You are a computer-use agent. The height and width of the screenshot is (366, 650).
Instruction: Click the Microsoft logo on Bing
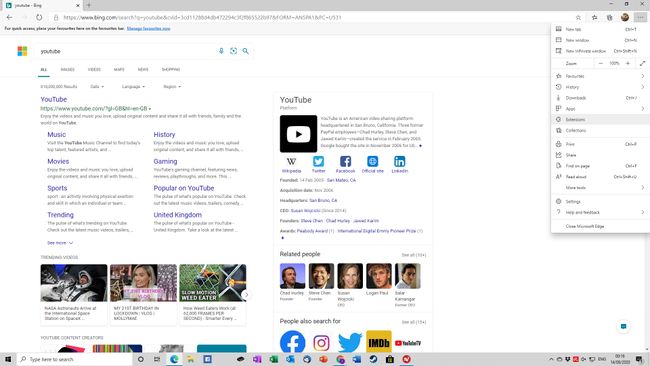click(x=22, y=51)
